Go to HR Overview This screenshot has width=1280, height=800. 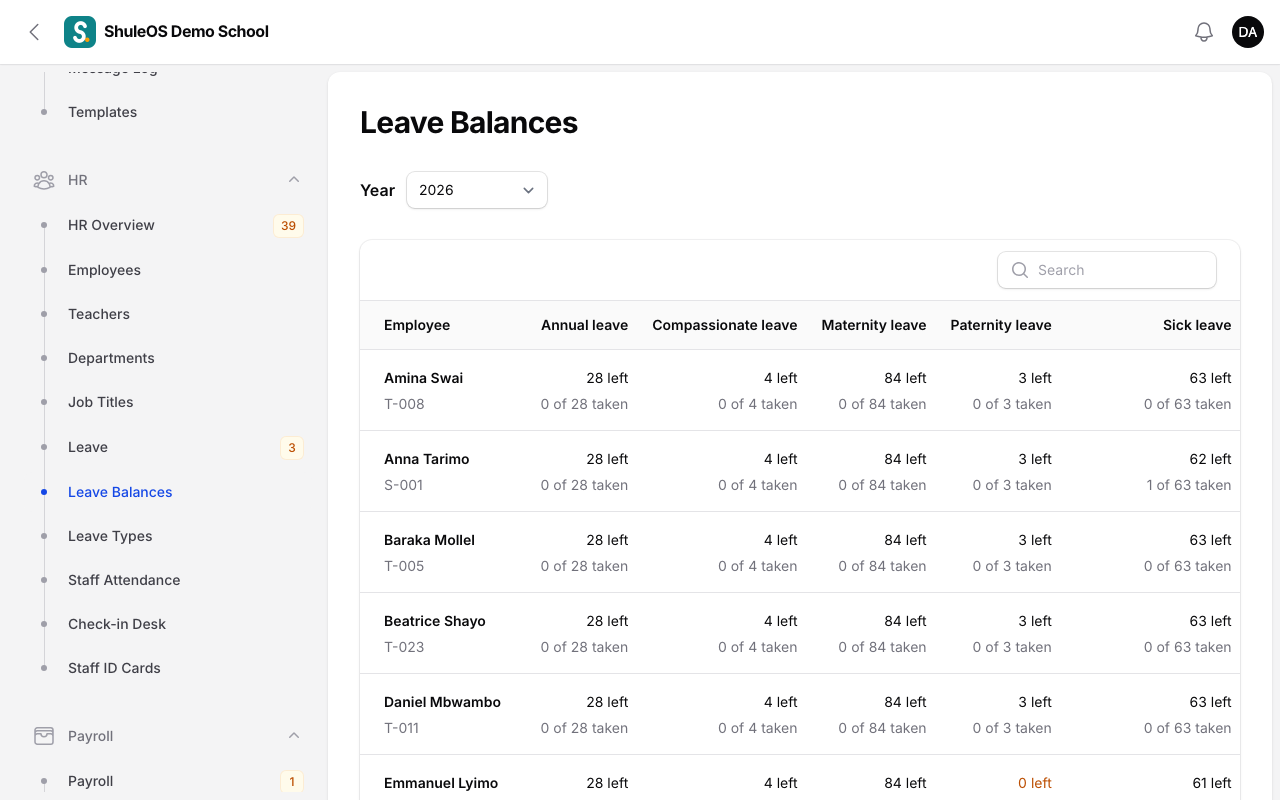coord(111,225)
